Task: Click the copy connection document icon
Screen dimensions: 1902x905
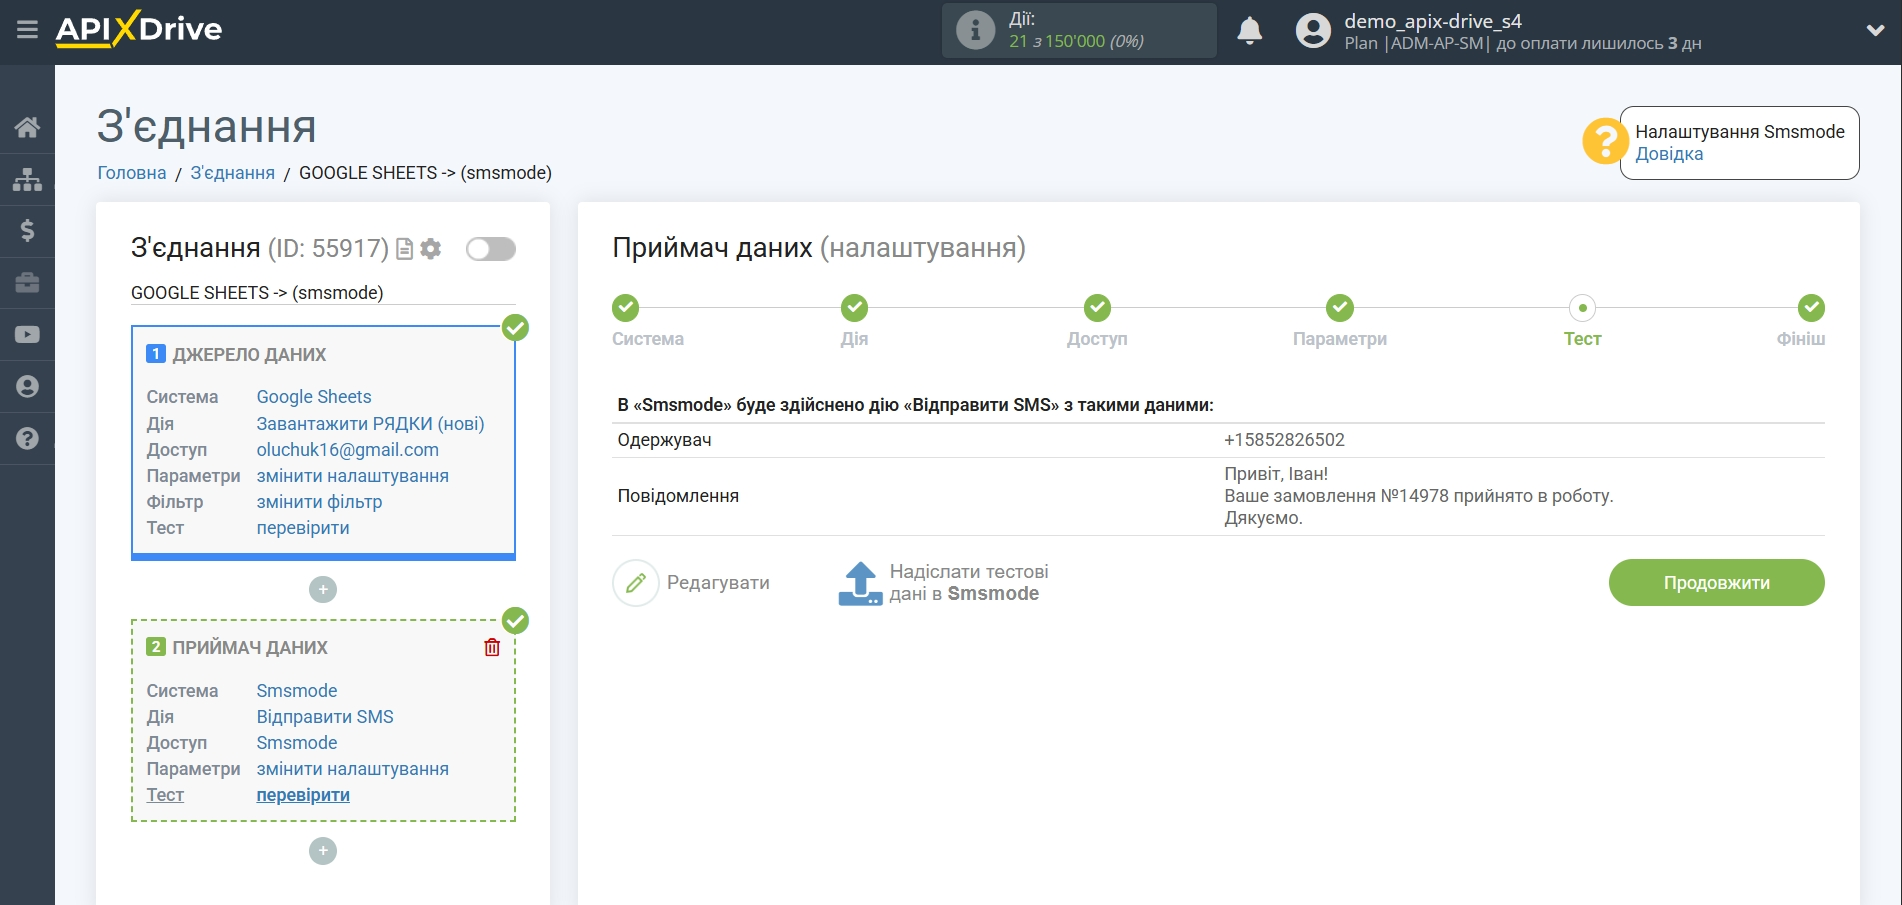Action: coord(404,249)
